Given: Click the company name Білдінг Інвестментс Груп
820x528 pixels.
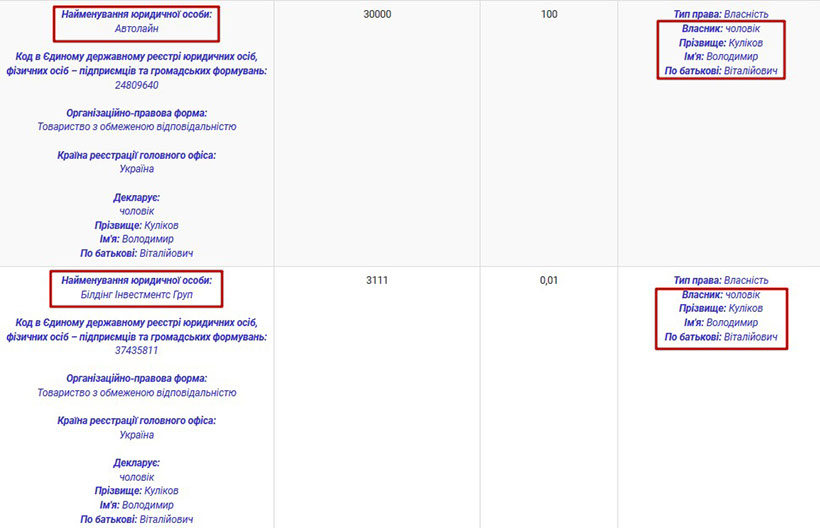Looking at the screenshot, I should (x=136, y=295).
